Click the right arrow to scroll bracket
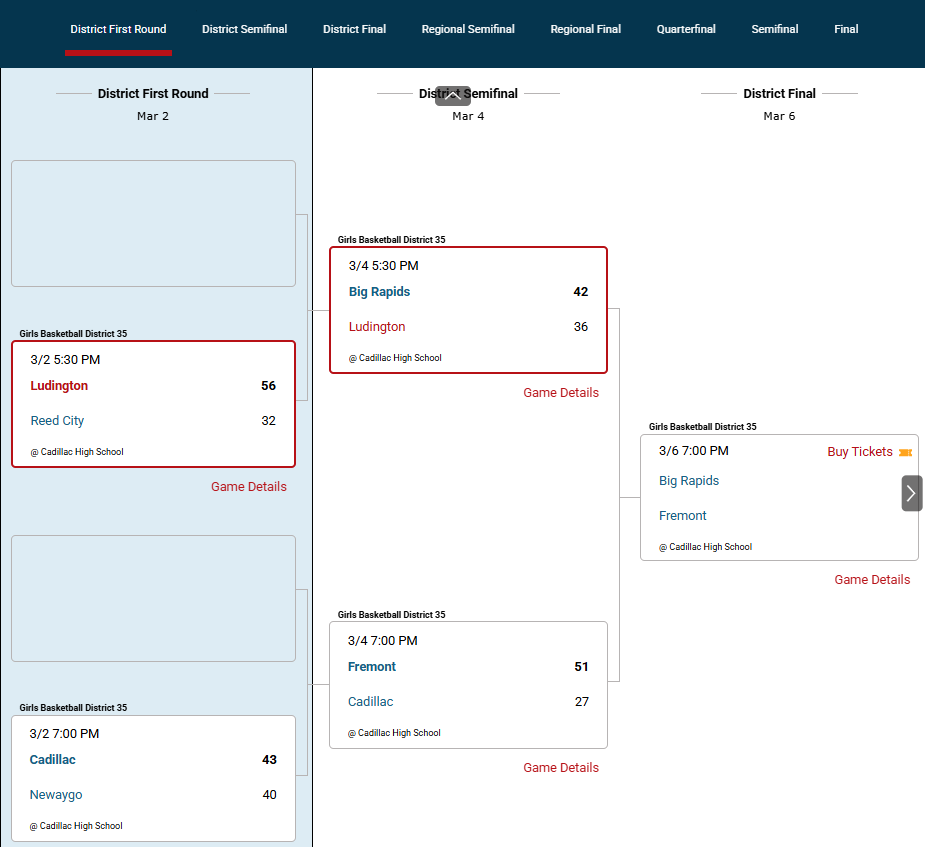Screen dimensions: 925x847 click(x=911, y=493)
